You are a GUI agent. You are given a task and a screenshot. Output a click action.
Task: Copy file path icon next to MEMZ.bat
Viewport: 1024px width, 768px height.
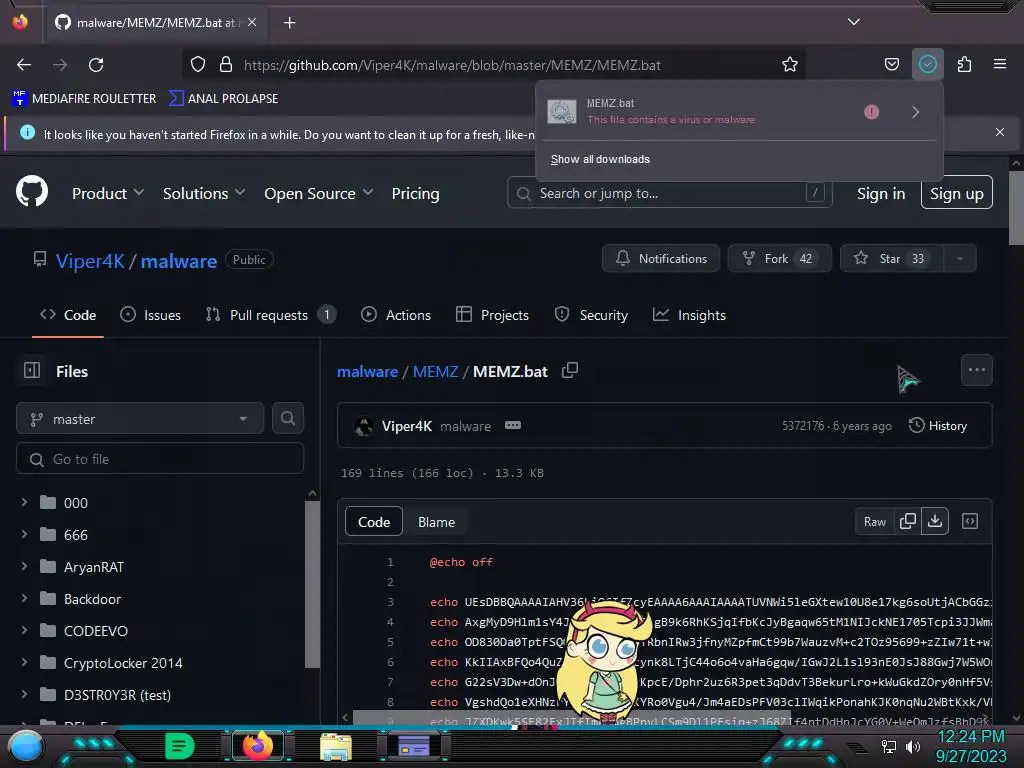[569, 370]
